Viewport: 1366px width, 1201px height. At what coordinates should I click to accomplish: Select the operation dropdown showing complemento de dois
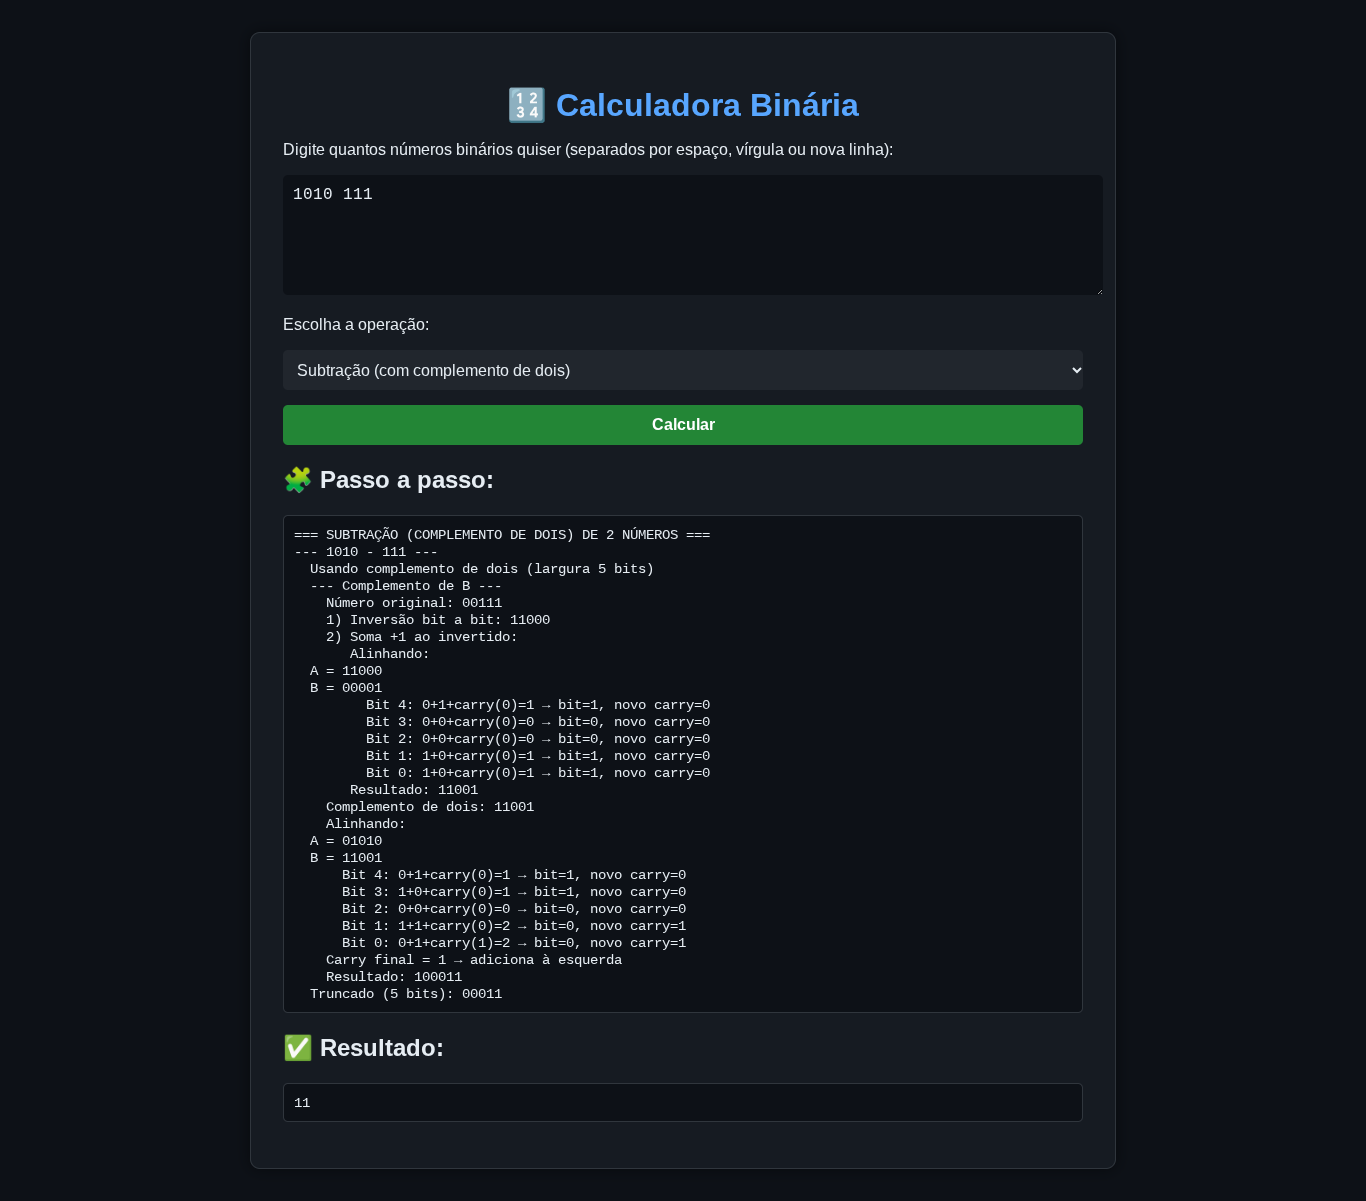coord(683,370)
